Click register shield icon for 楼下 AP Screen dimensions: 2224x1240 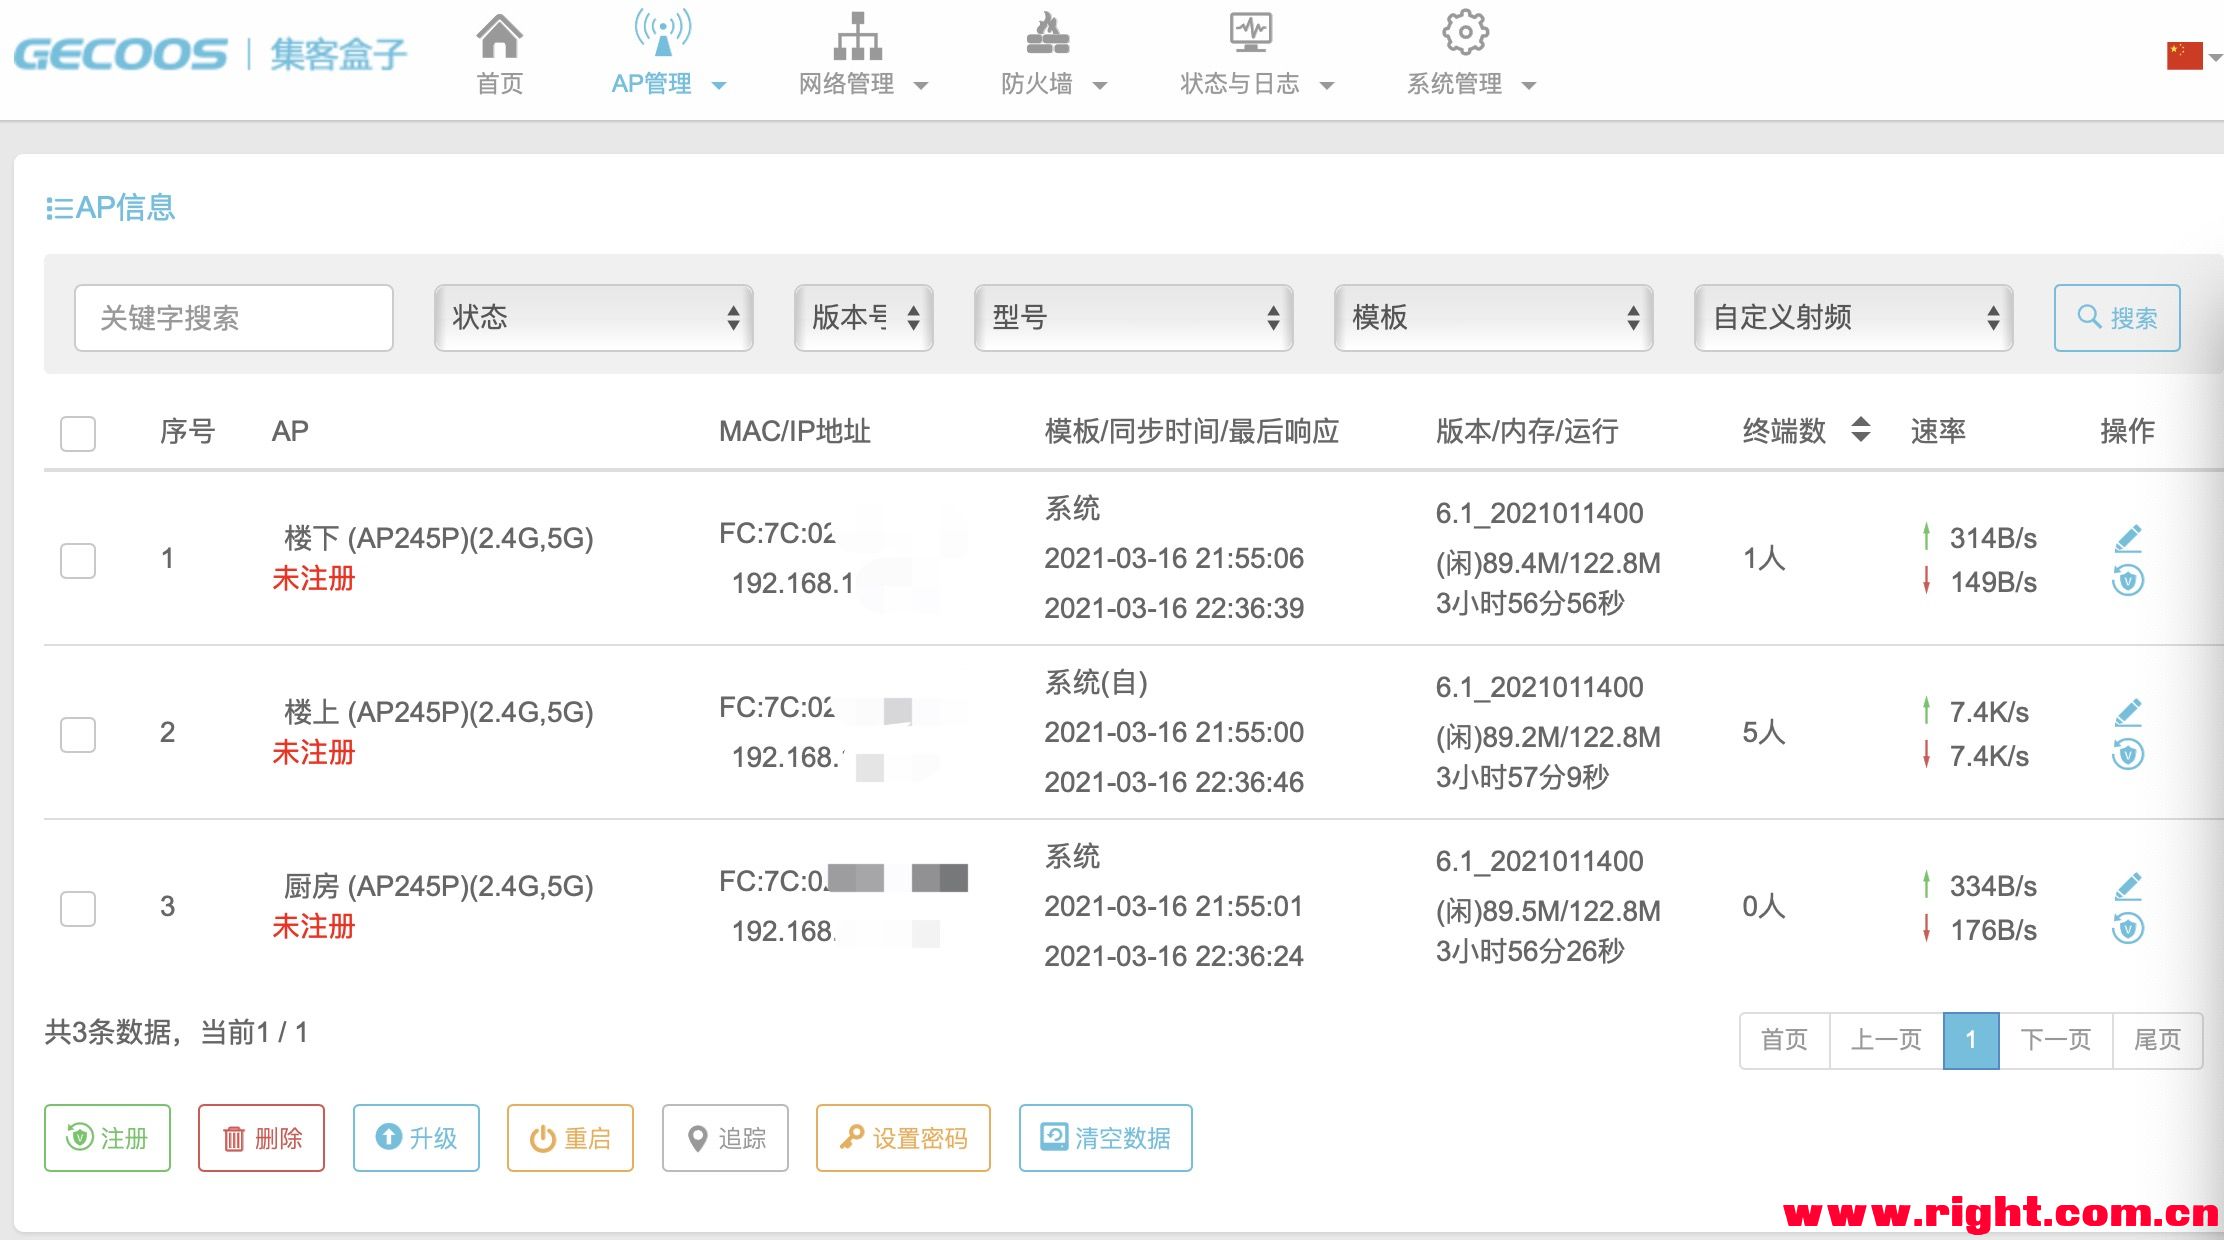tap(2128, 580)
